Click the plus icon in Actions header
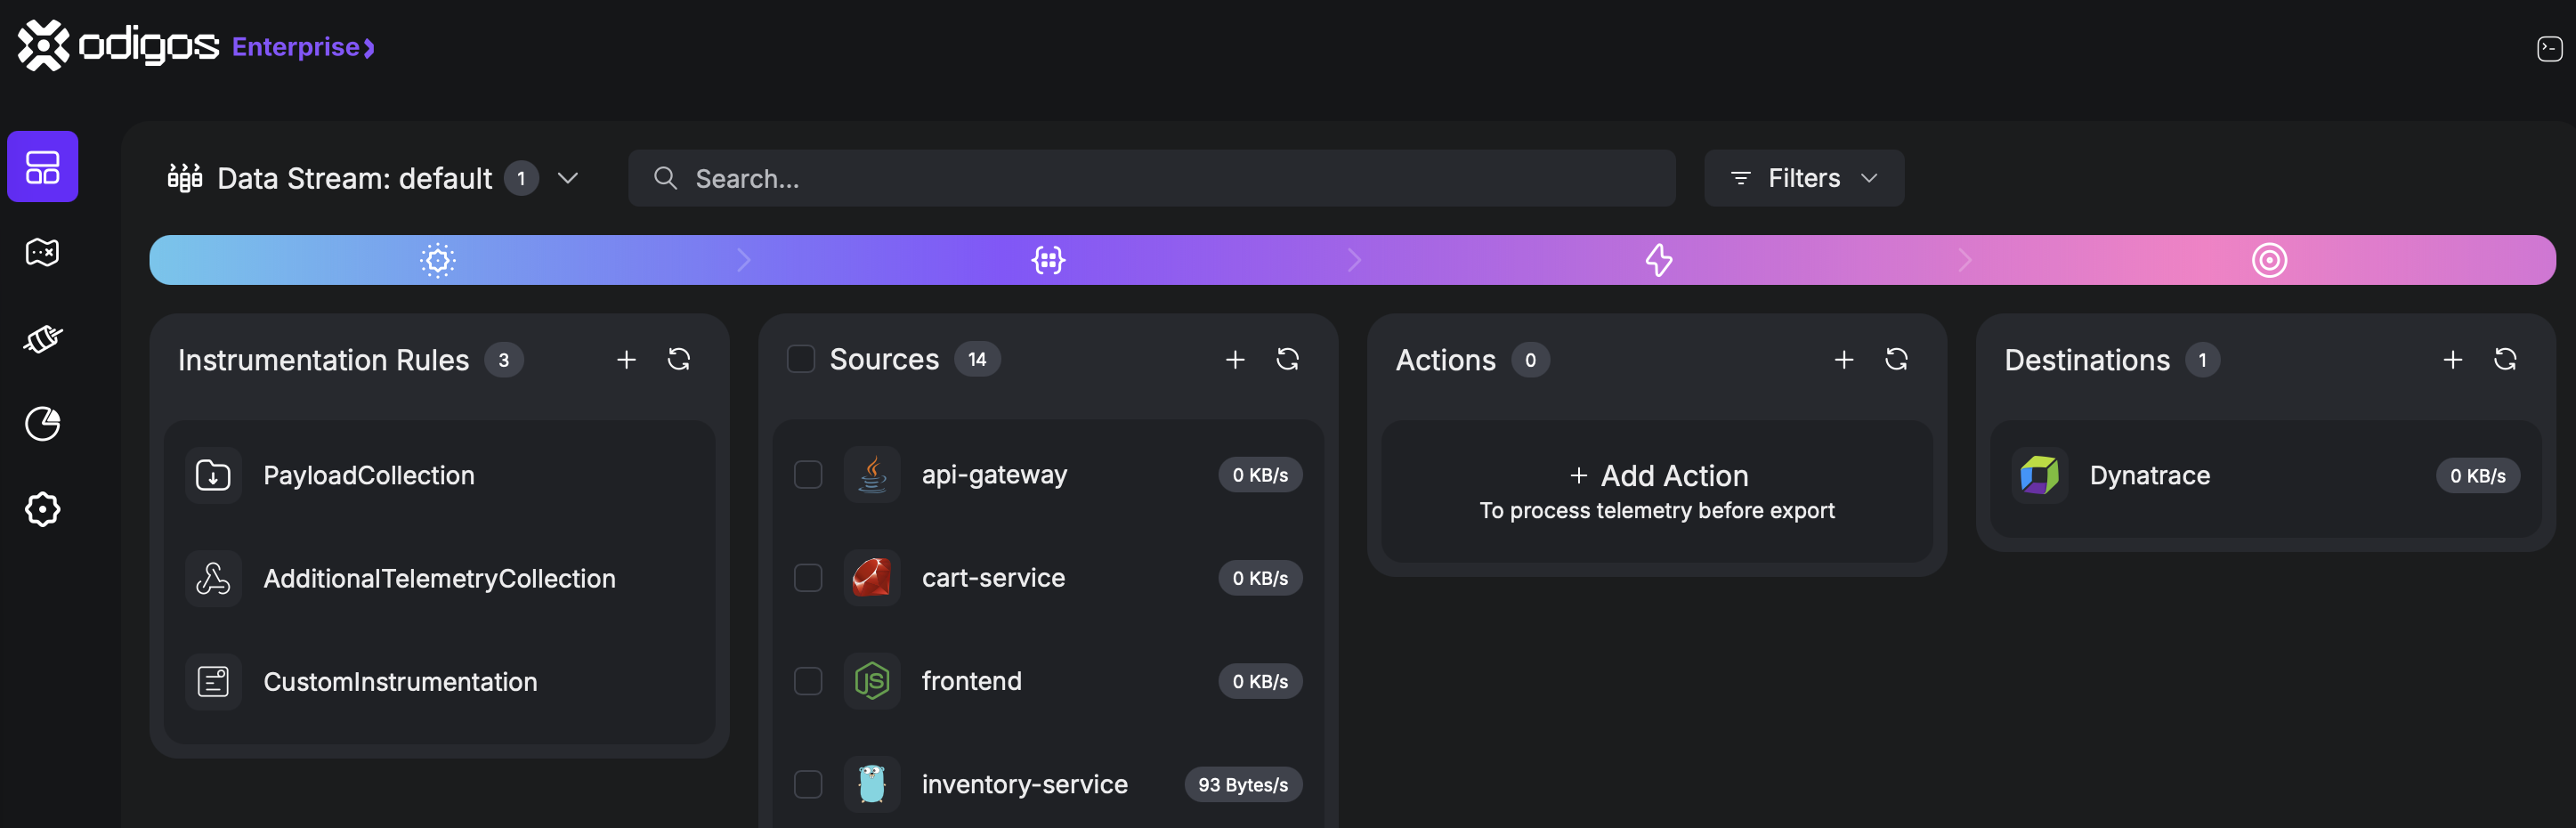Screen dimensions: 2576x828 coord(1844,360)
